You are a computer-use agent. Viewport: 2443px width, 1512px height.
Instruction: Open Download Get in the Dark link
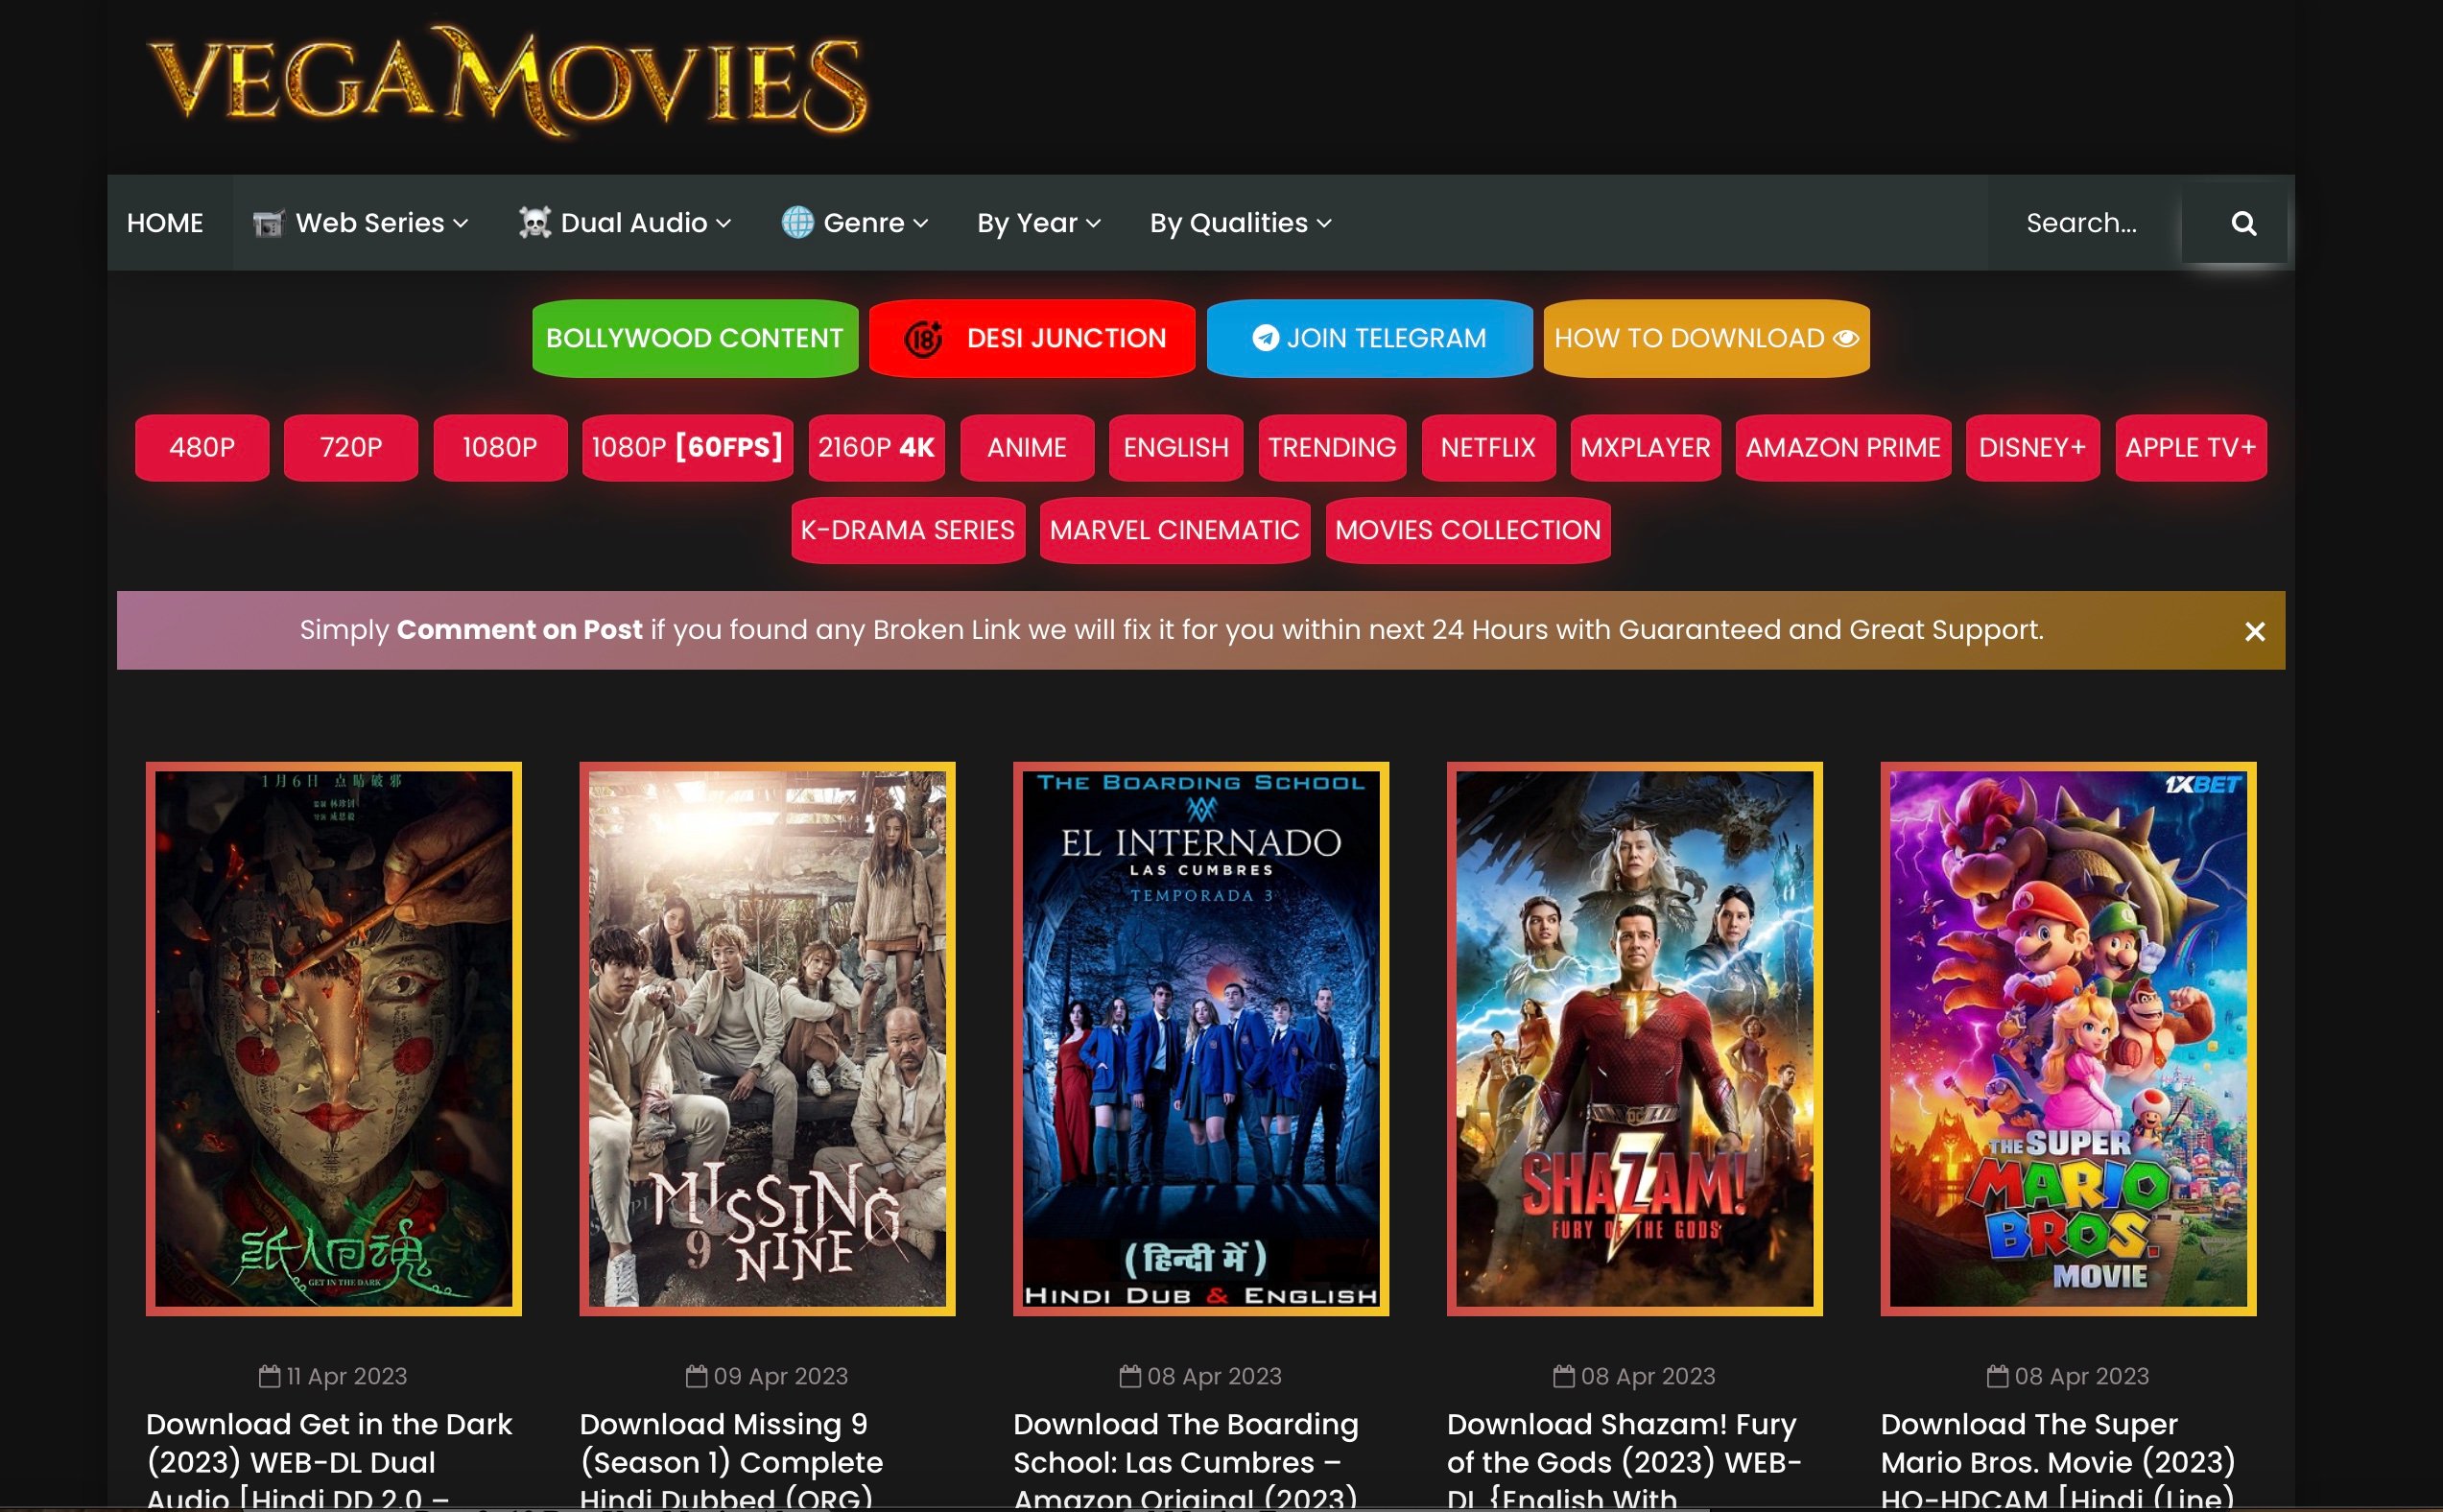(330, 1460)
